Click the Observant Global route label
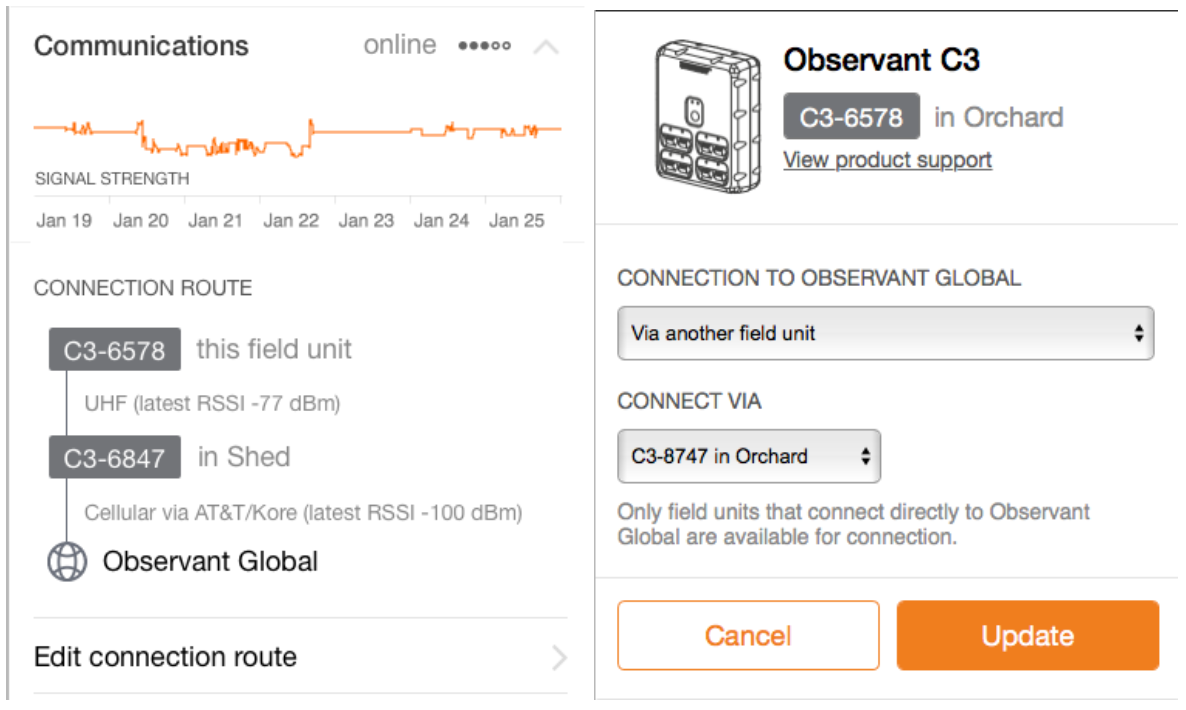The height and width of the screenshot is (710, 1186). 210,561
